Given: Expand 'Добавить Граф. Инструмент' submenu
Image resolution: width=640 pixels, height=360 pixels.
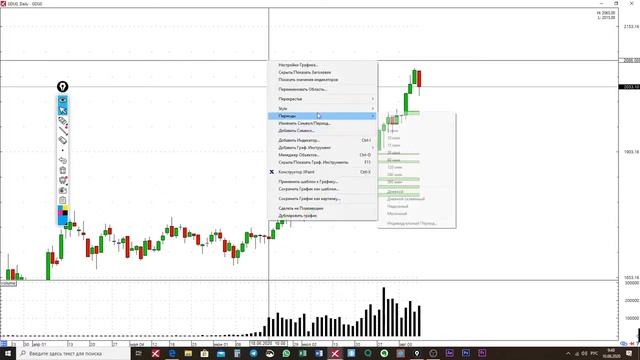Looking at the screenshot, I should coord(322,148).
